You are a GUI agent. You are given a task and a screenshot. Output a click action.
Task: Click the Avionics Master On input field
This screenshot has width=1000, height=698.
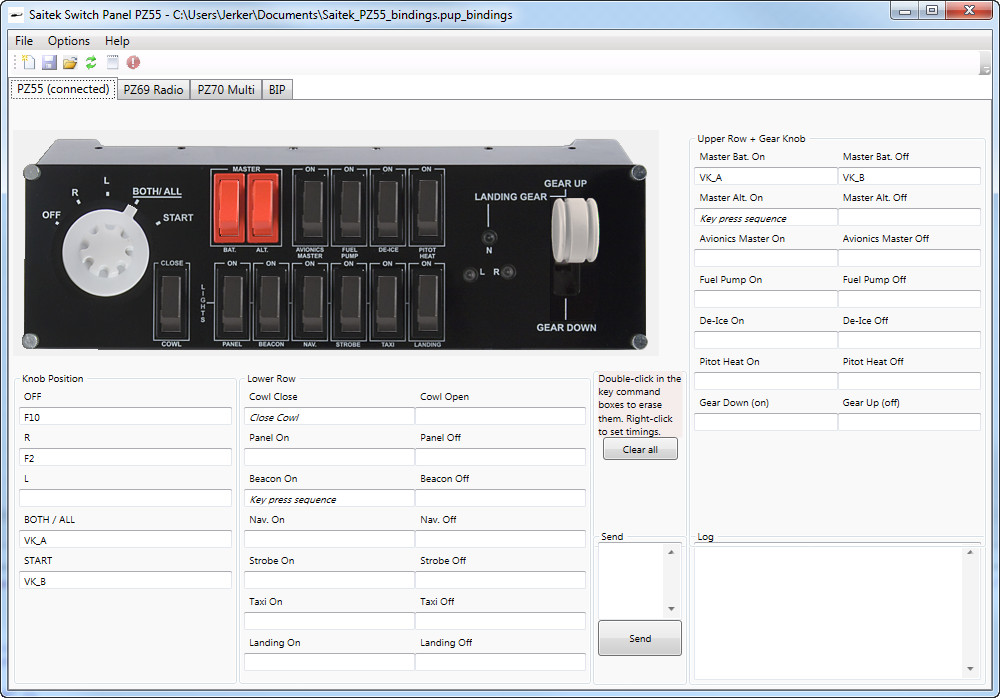(x=765, y=258)
